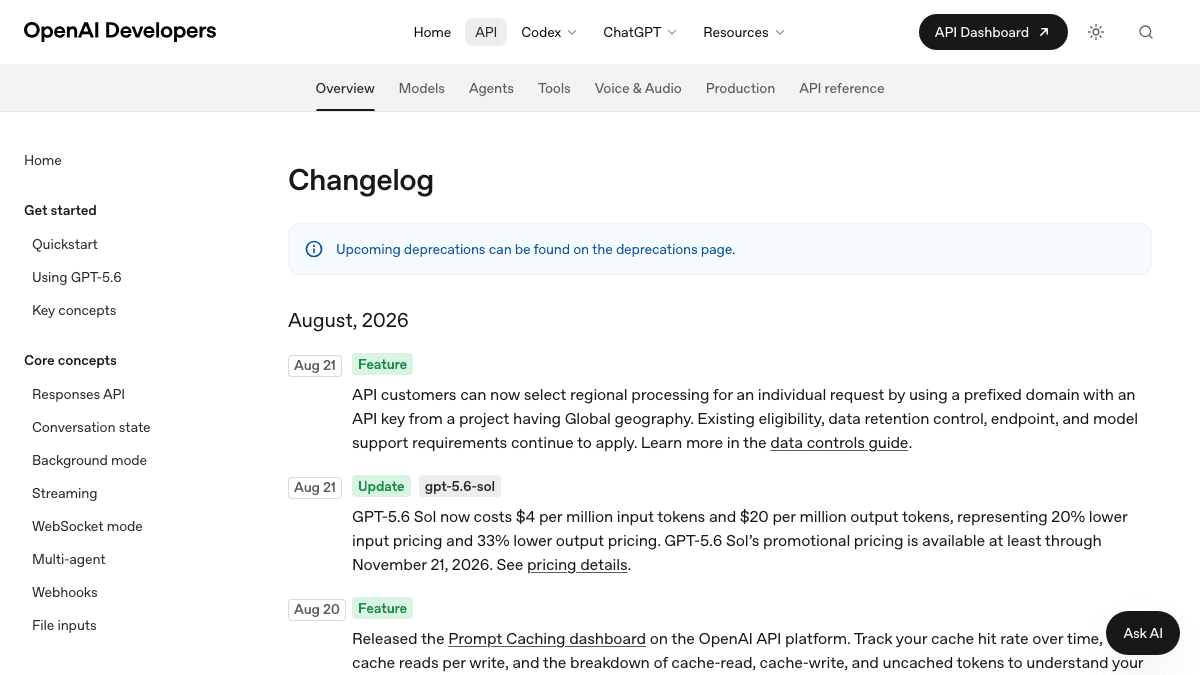
Task: Open Background mode in the sidebar
Action: (x=89, y=460)
